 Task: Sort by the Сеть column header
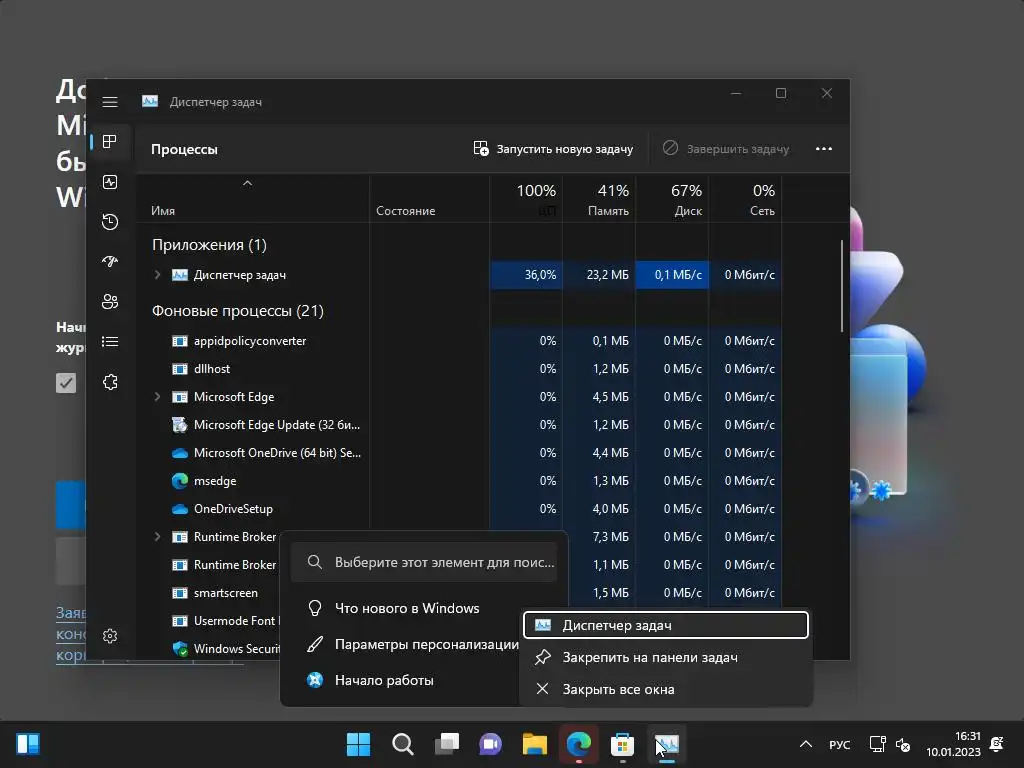(745, 199)
